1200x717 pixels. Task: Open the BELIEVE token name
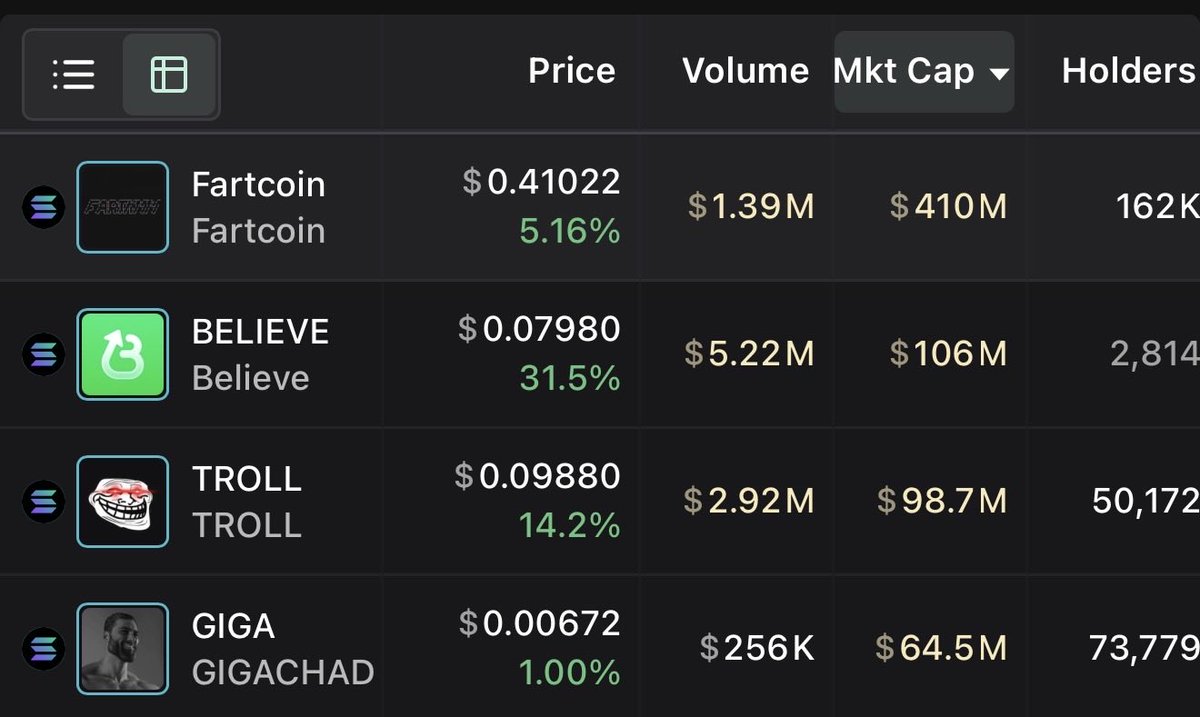pos(260,332)
